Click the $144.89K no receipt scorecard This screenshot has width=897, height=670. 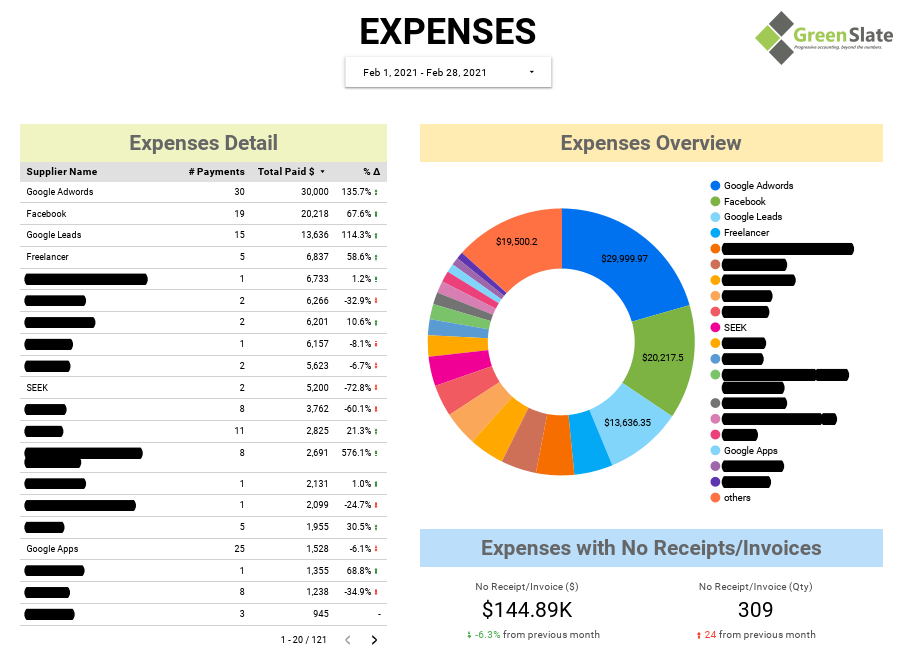(x=527, y=610)
